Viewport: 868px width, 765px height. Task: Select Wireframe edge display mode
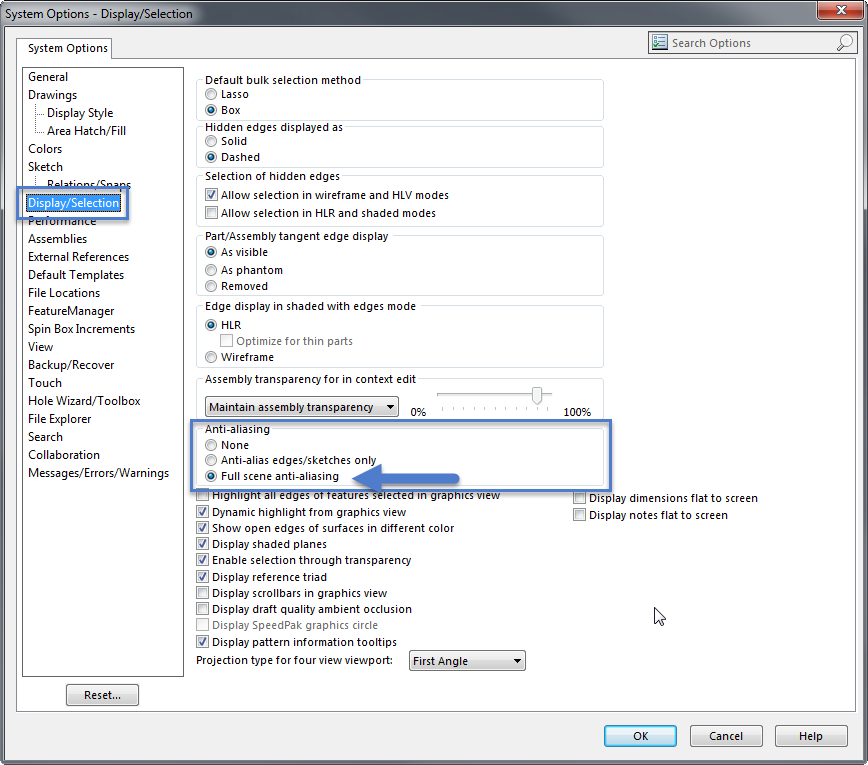pos(210,357)
